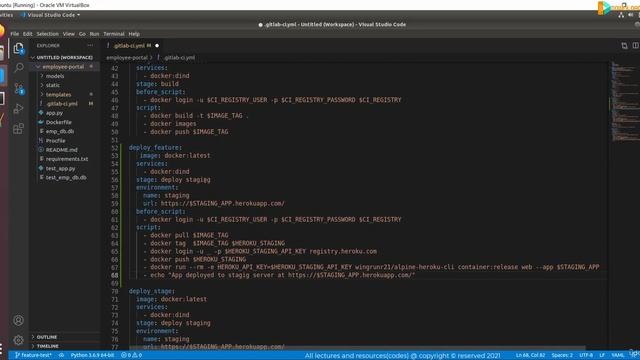This screenshot has height=360, width=640.
Task: Open test_app.py in the explorer
Action: click(x=60, y=168)
